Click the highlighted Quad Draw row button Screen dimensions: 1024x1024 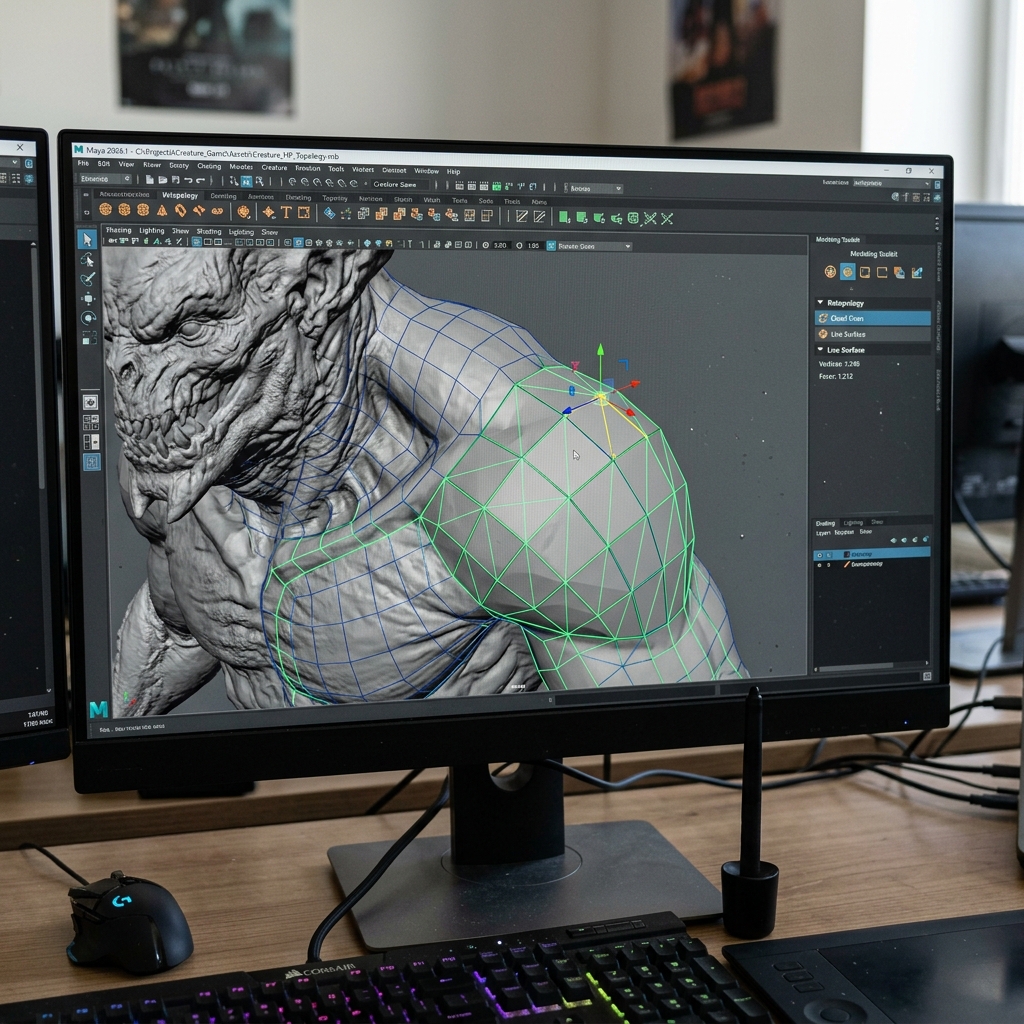click(x=872, y=318)
